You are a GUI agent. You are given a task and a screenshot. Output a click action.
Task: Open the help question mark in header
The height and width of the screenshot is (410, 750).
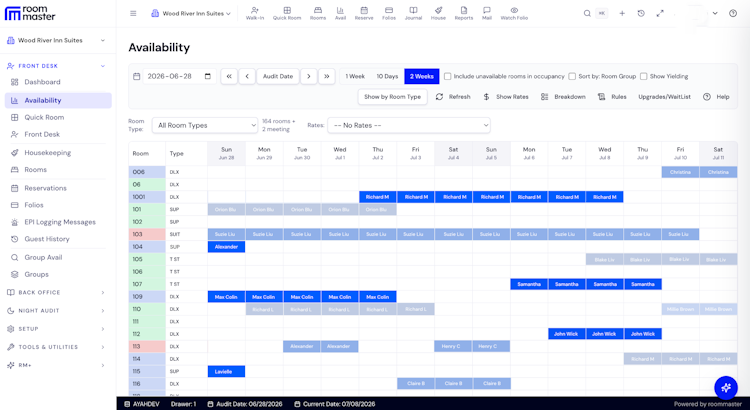[733, 13]
